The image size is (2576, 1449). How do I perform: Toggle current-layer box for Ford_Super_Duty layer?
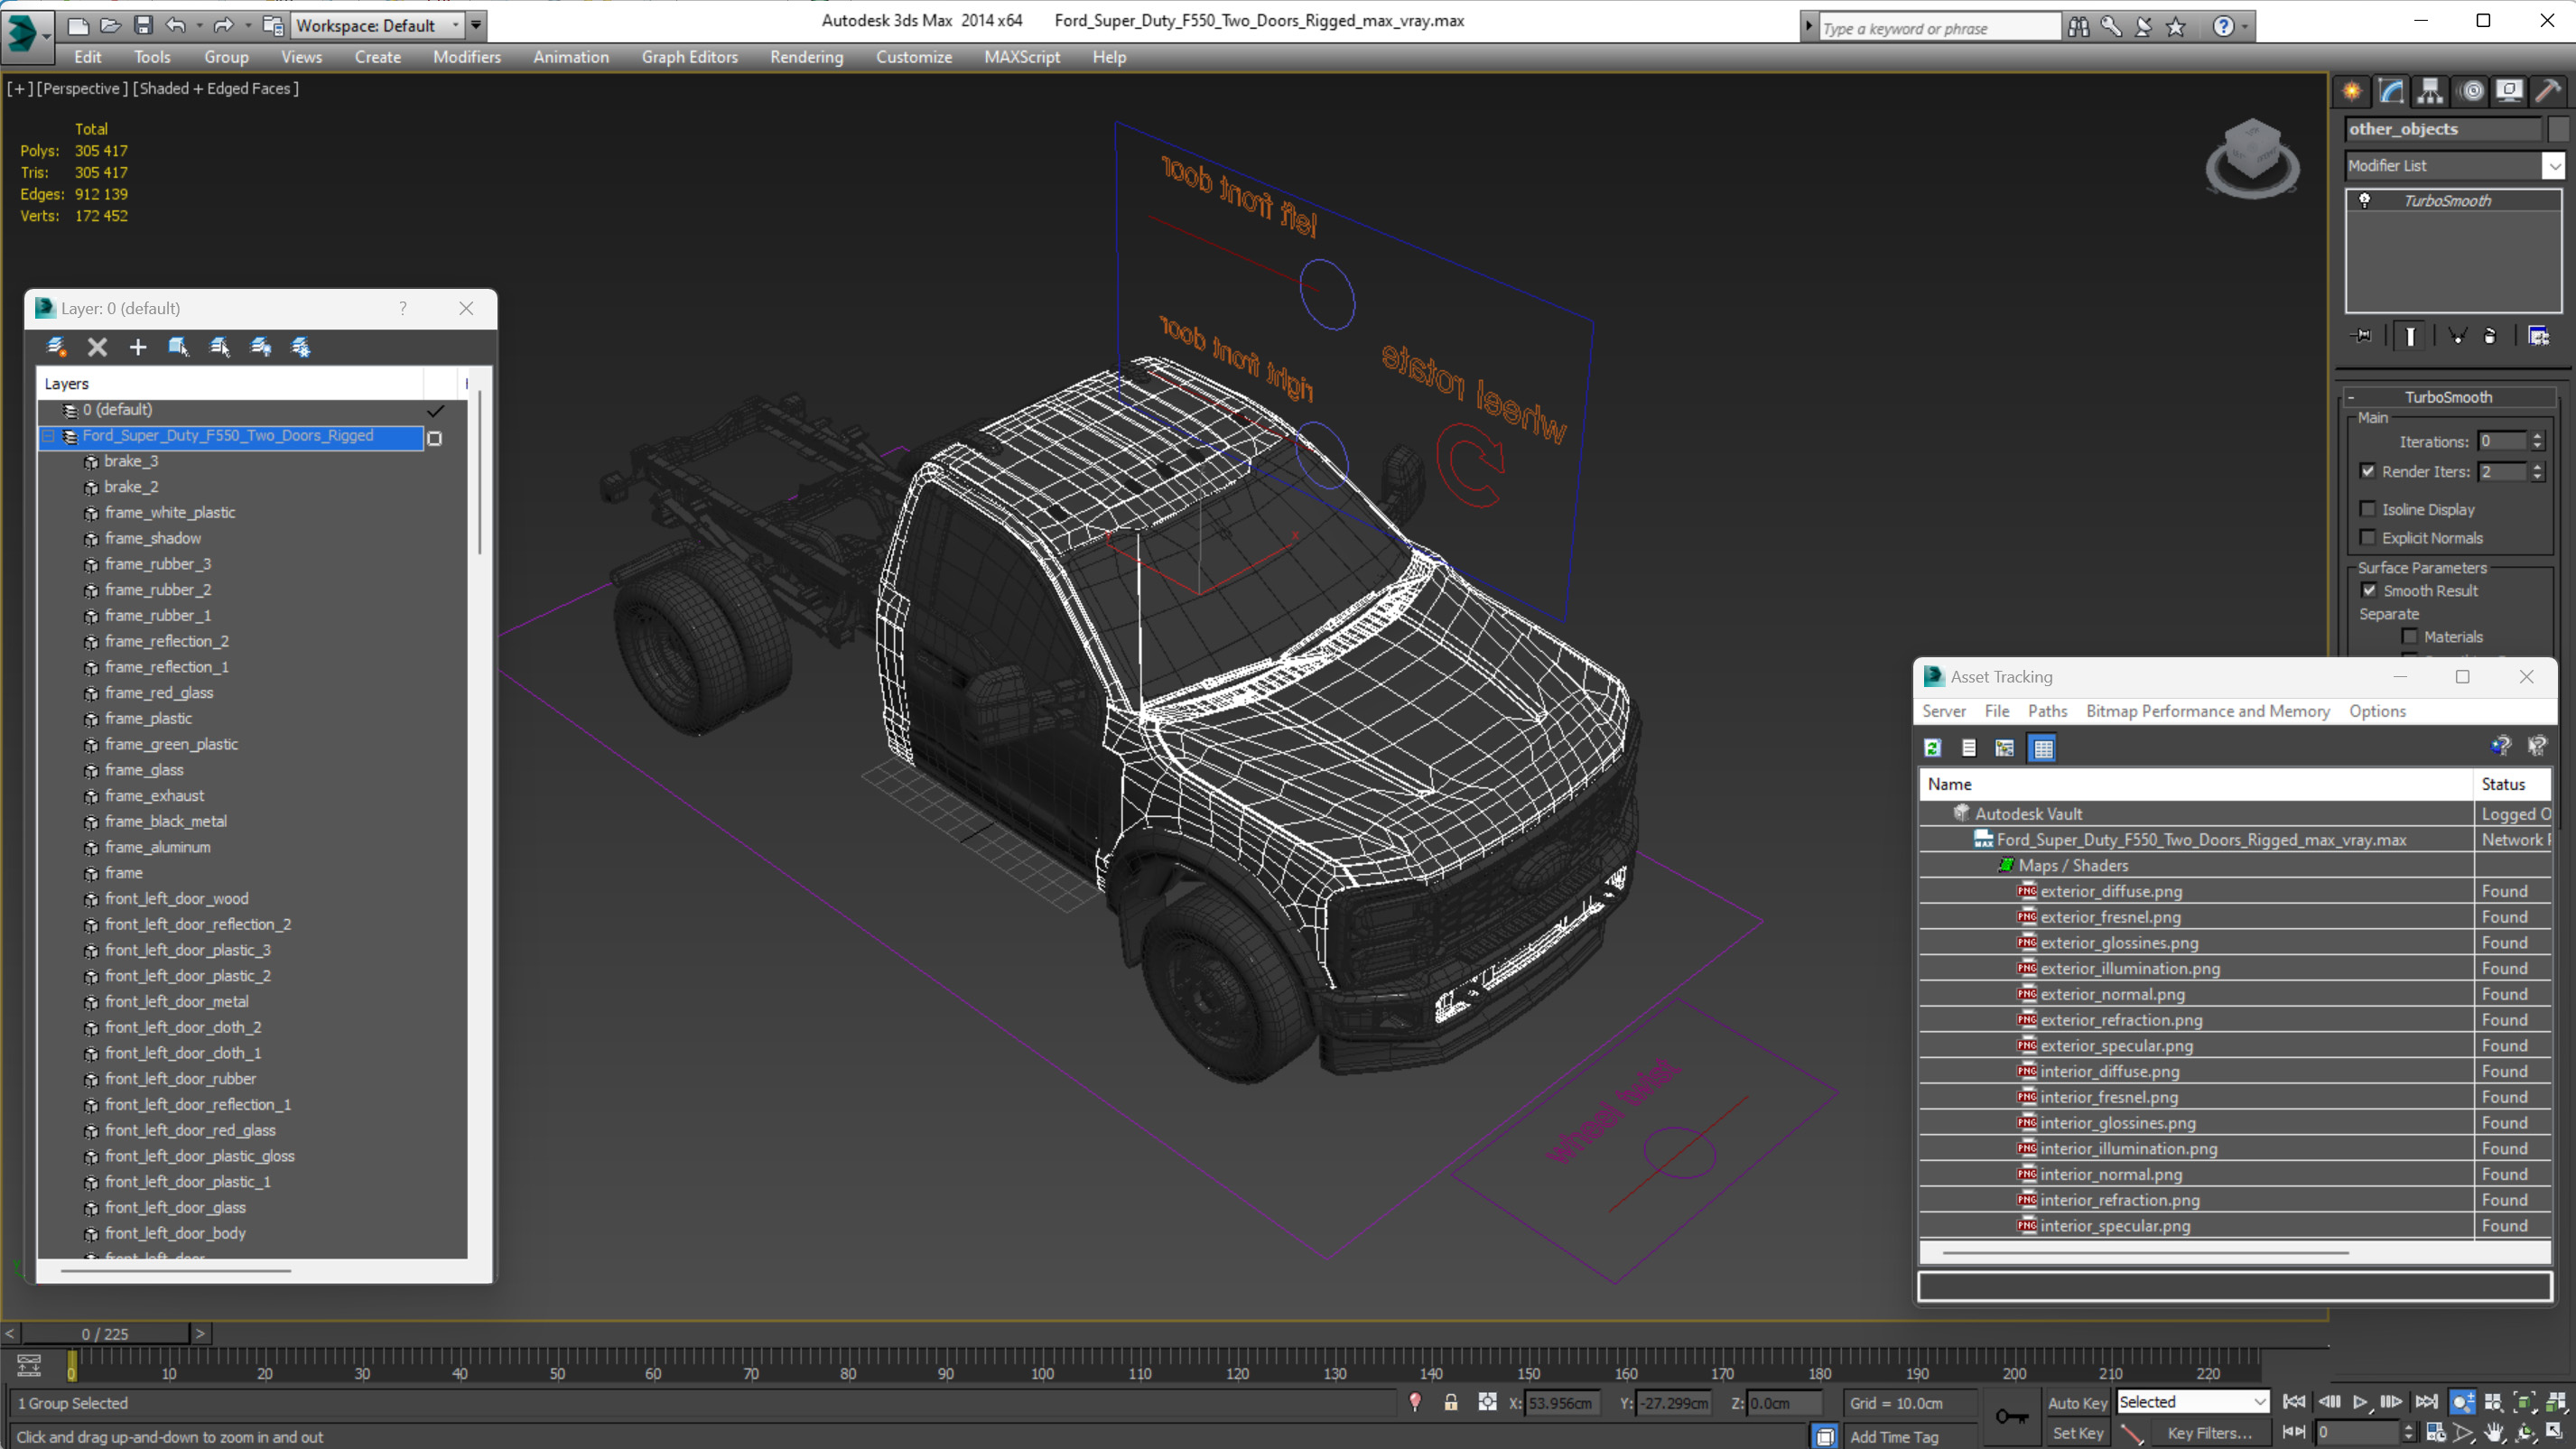pos(434,437)
